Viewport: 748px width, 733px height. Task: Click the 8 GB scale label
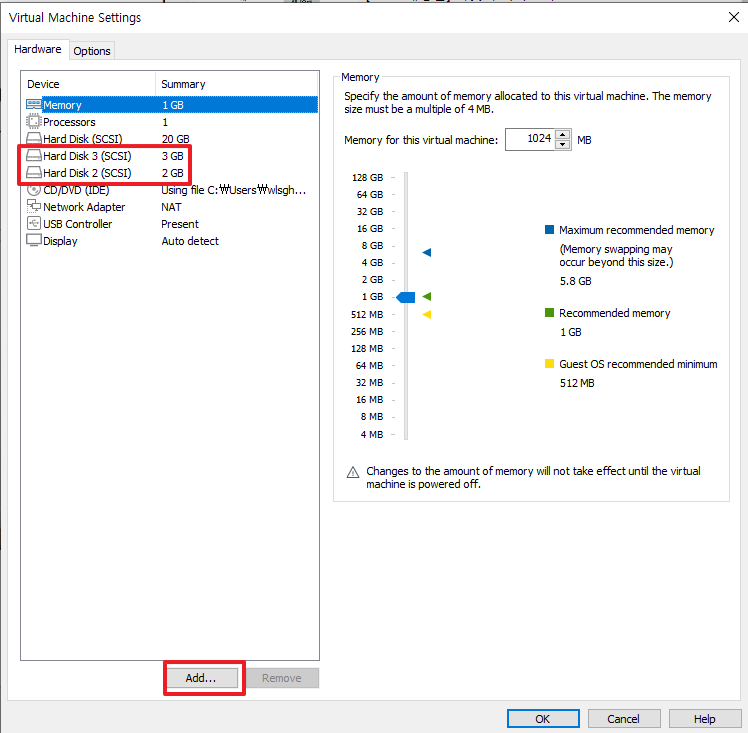point(372,246)
